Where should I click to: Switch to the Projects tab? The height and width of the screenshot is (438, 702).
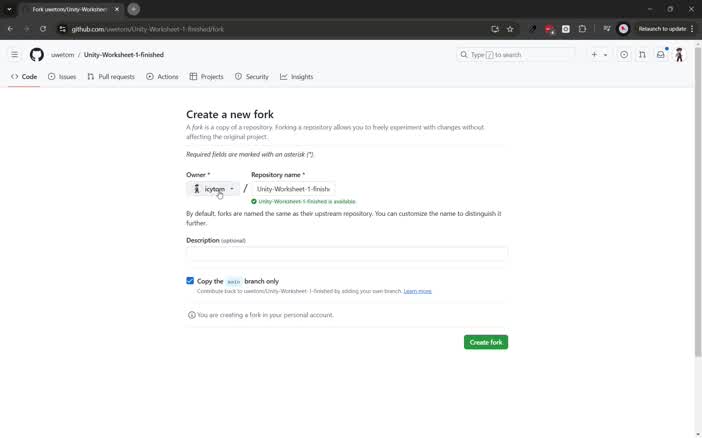pos(206,77)
